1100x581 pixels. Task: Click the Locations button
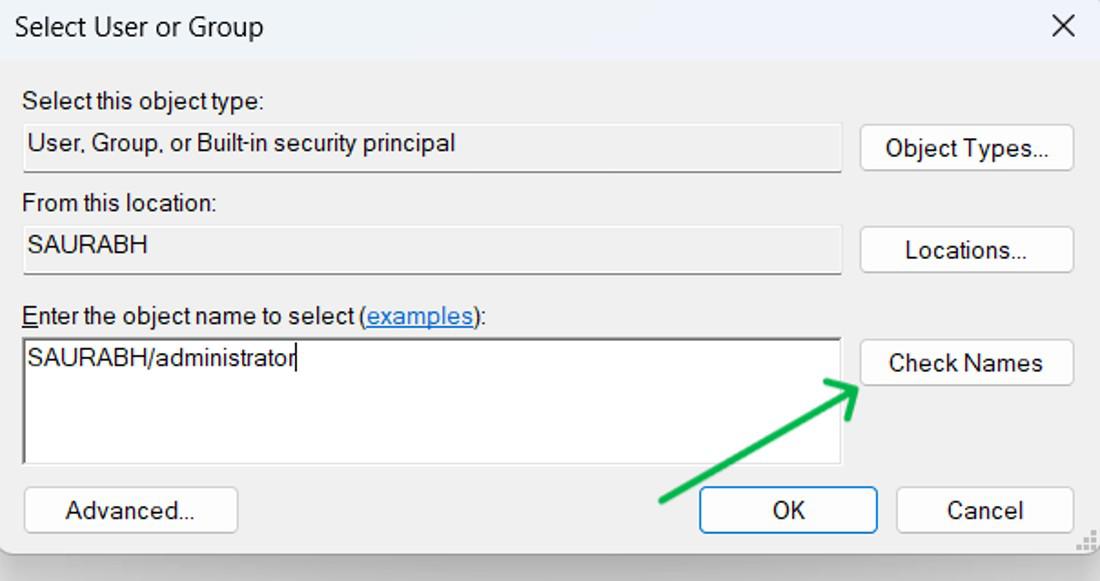pyautogui.click(x=966, y=250)
